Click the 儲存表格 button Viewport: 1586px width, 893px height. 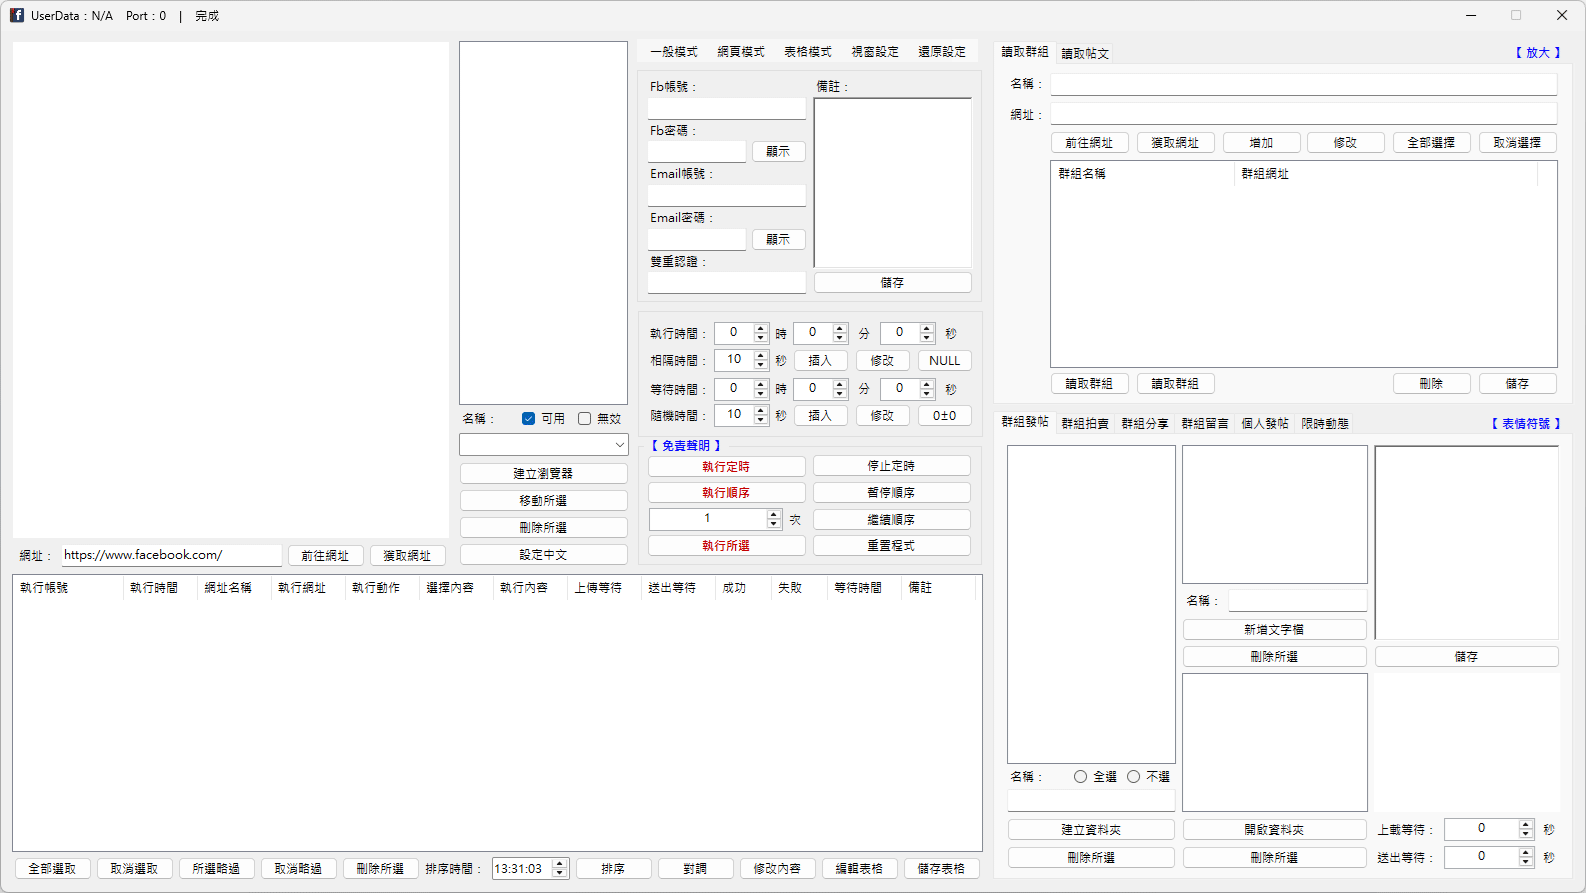[x=941, y=869]
